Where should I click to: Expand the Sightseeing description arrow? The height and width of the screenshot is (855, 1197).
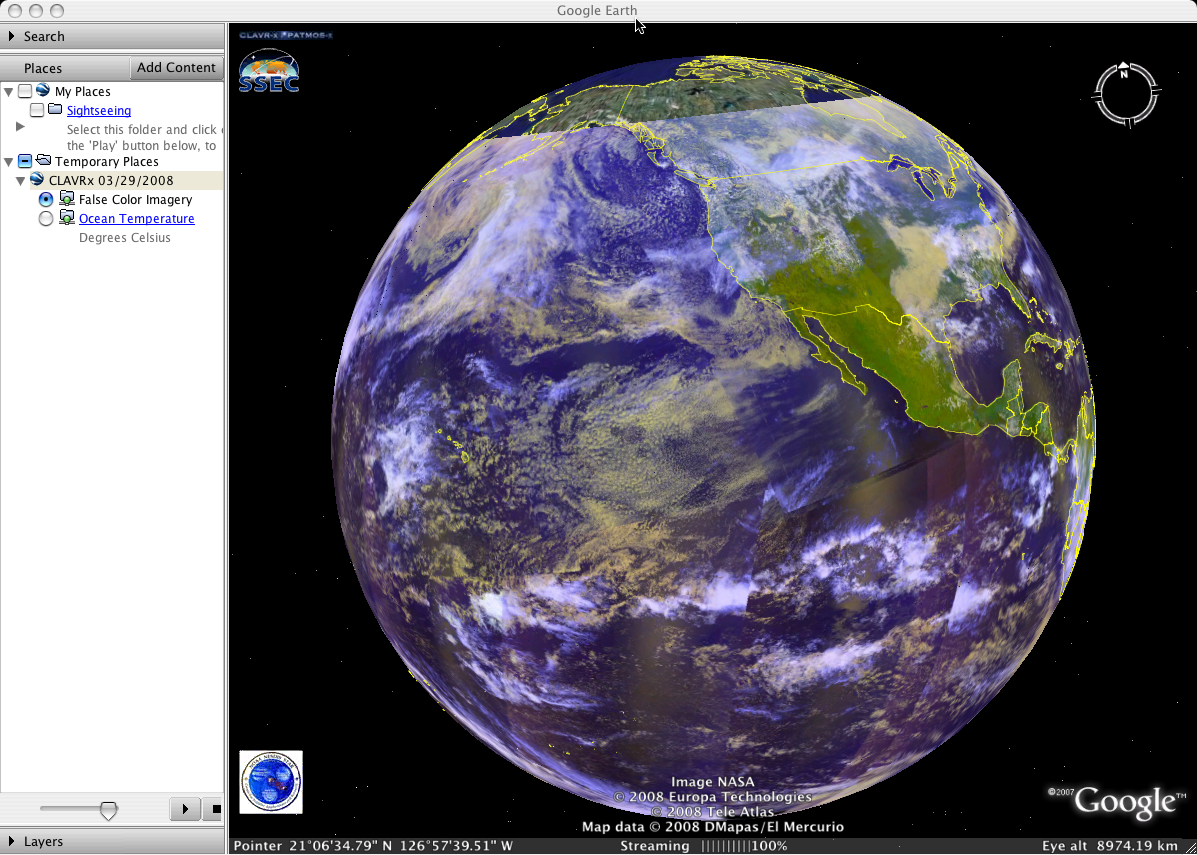click(x=21, y=127)
